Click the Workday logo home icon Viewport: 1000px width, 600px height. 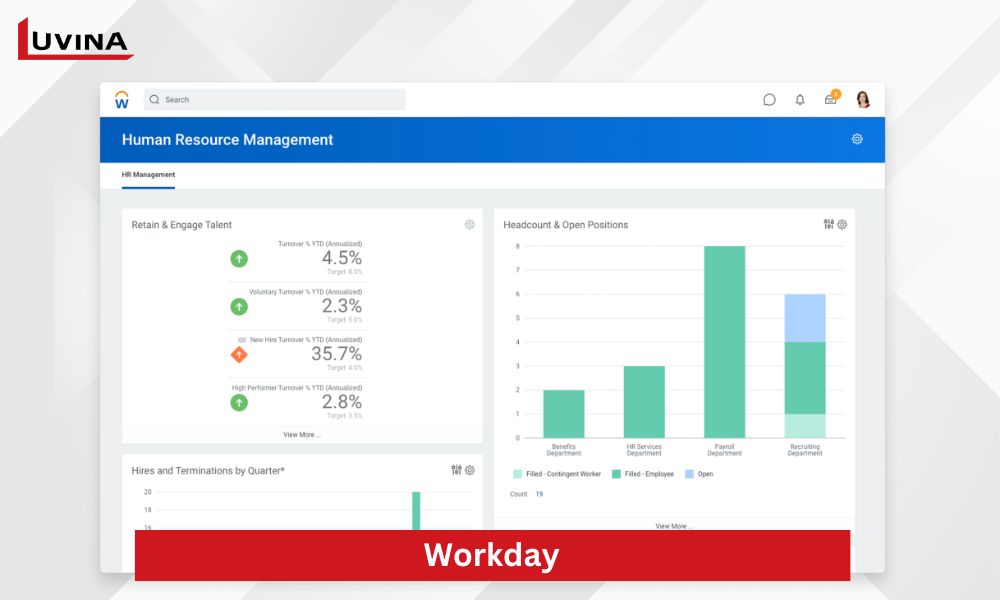[x=122, y=100]
